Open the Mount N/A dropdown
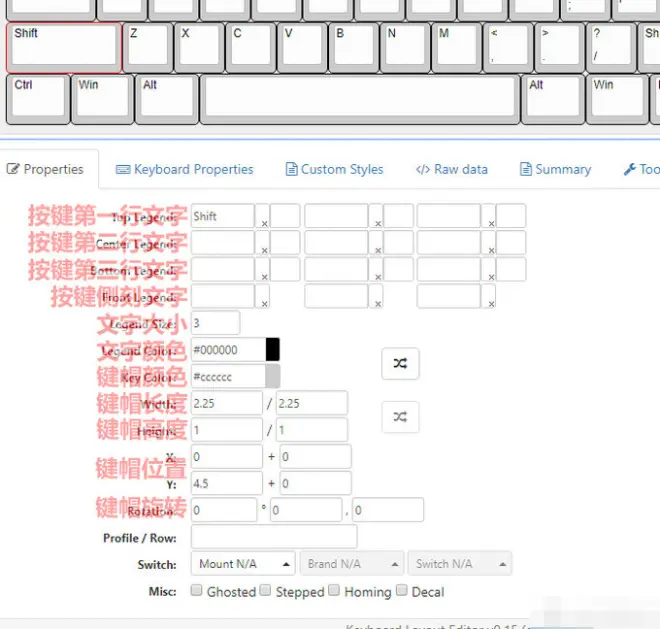 coord(243,564)
